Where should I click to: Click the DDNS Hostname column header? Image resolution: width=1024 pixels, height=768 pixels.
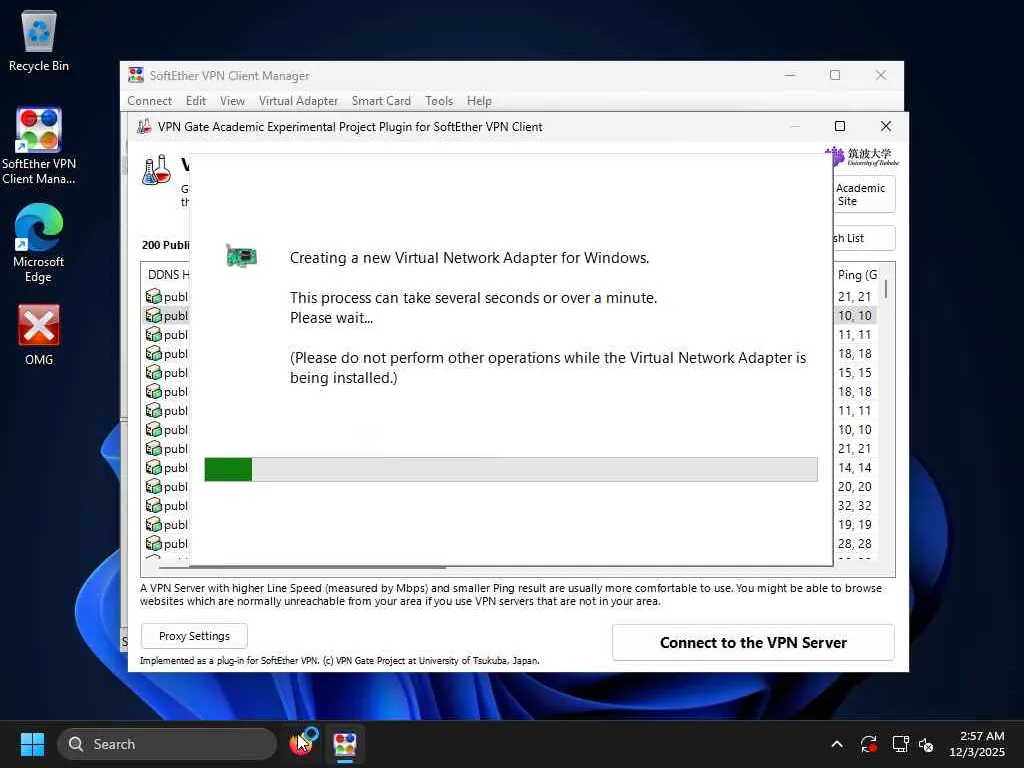(x=168, y=275)
